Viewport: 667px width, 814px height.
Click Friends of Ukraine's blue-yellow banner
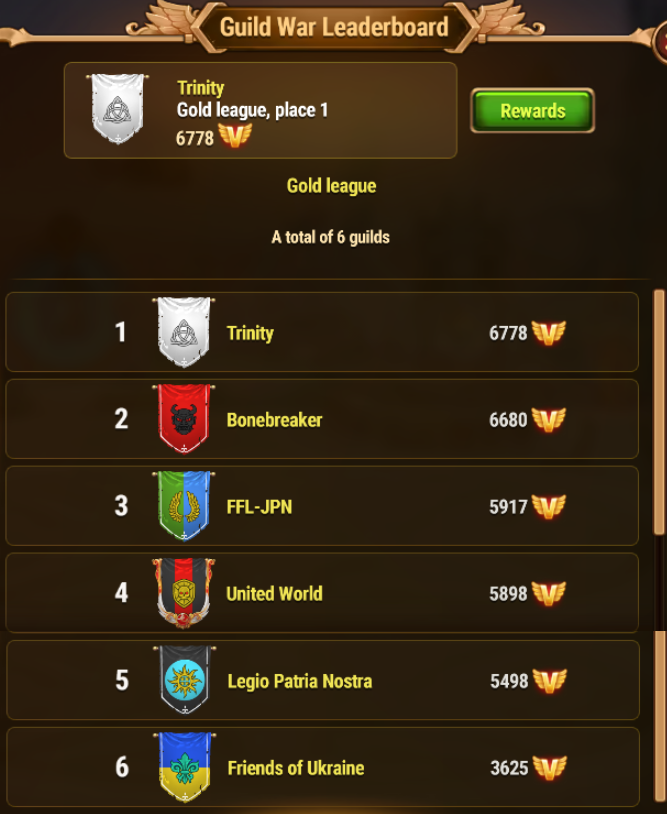tap(185, 767)
